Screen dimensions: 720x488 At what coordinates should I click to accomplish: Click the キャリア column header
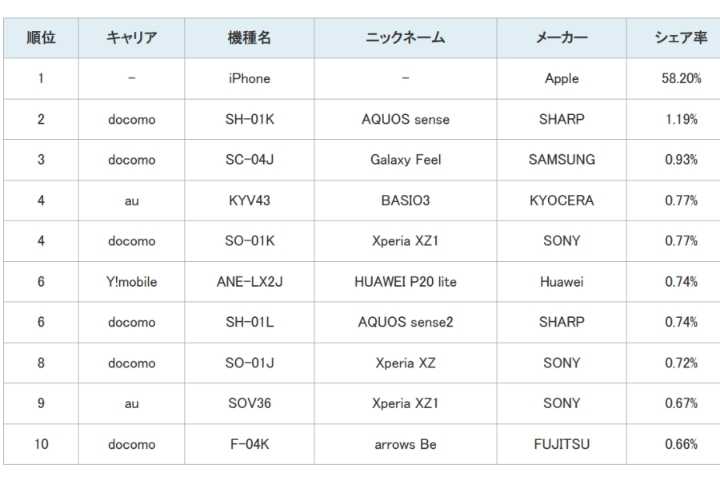click(x=131, y=38)
